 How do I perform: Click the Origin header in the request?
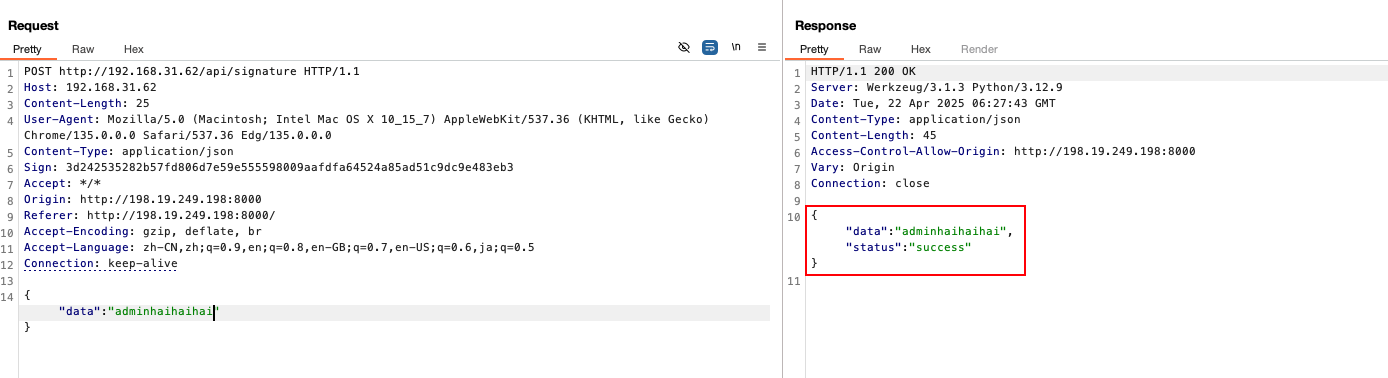coord(143,200)
